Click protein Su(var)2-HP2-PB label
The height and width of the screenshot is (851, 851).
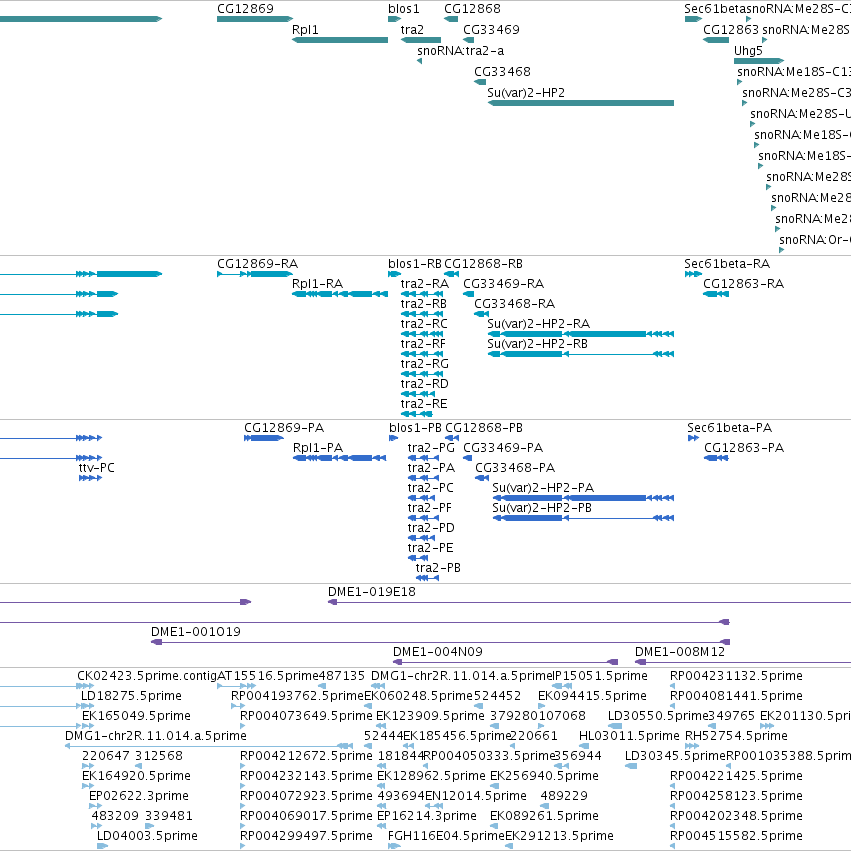pos(542,508)
